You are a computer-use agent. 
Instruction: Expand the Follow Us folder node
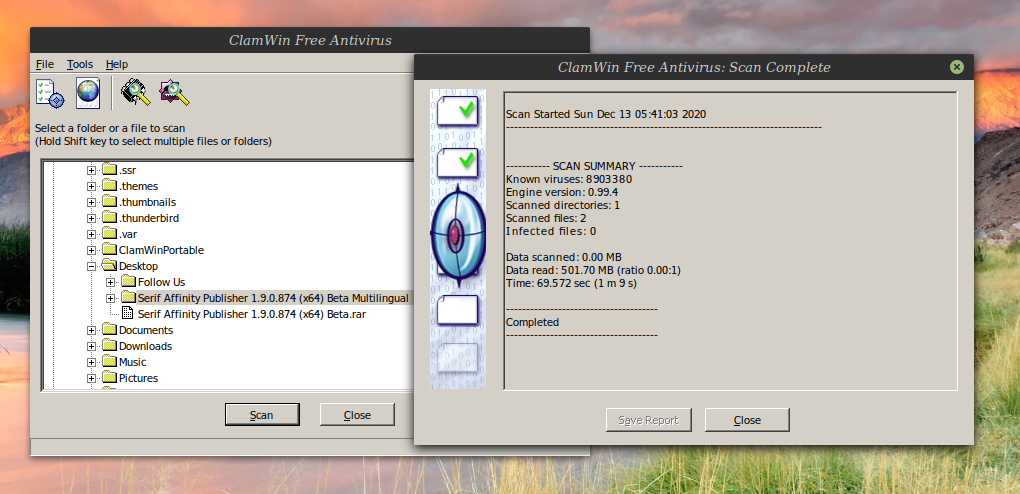111,282
